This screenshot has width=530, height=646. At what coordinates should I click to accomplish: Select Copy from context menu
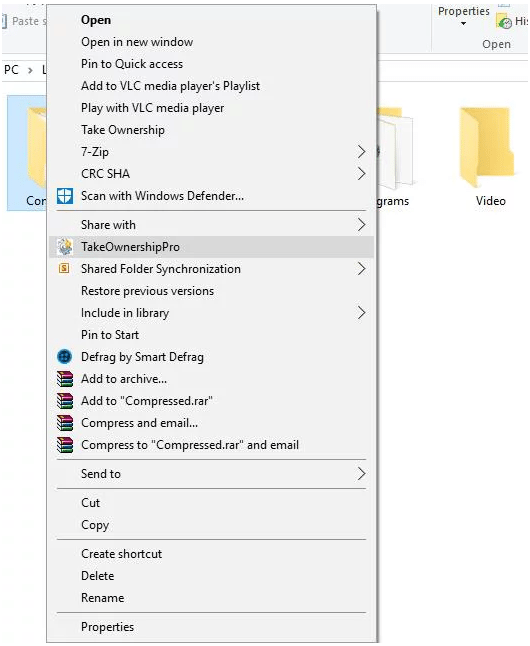pos(211,525)
